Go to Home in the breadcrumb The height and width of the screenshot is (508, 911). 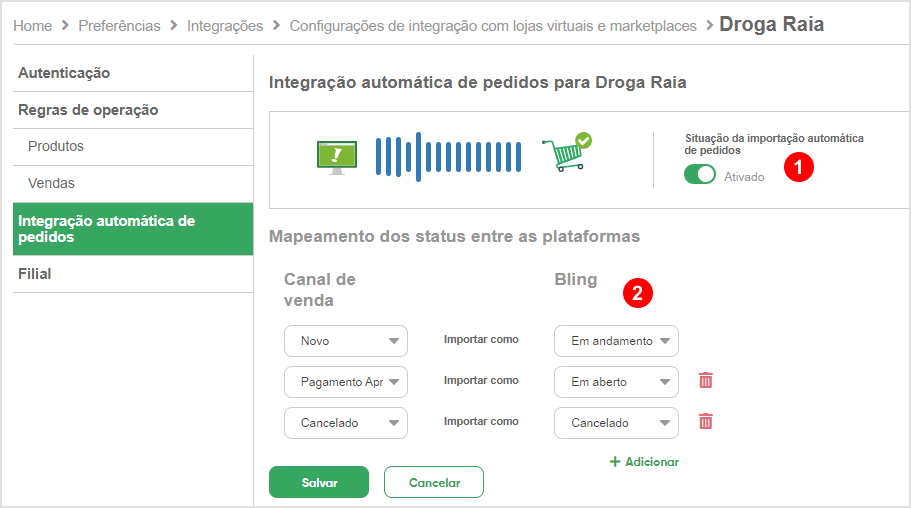point(33,26)
